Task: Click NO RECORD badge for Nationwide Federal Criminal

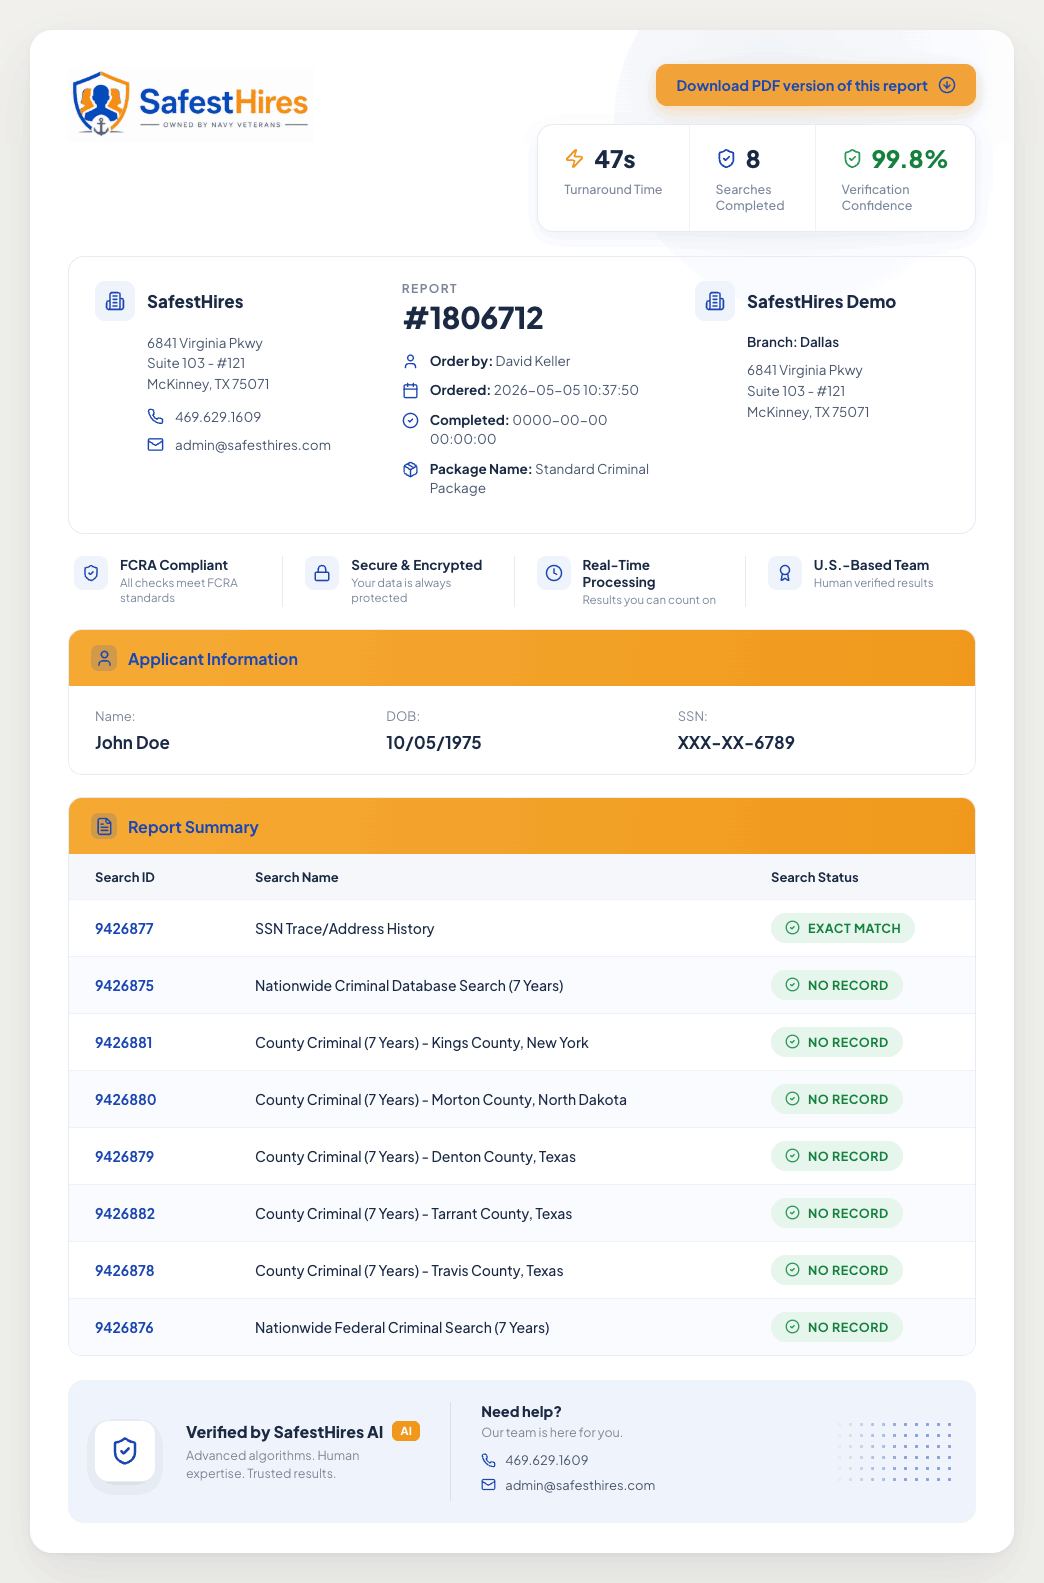Action: point(837,1327)
